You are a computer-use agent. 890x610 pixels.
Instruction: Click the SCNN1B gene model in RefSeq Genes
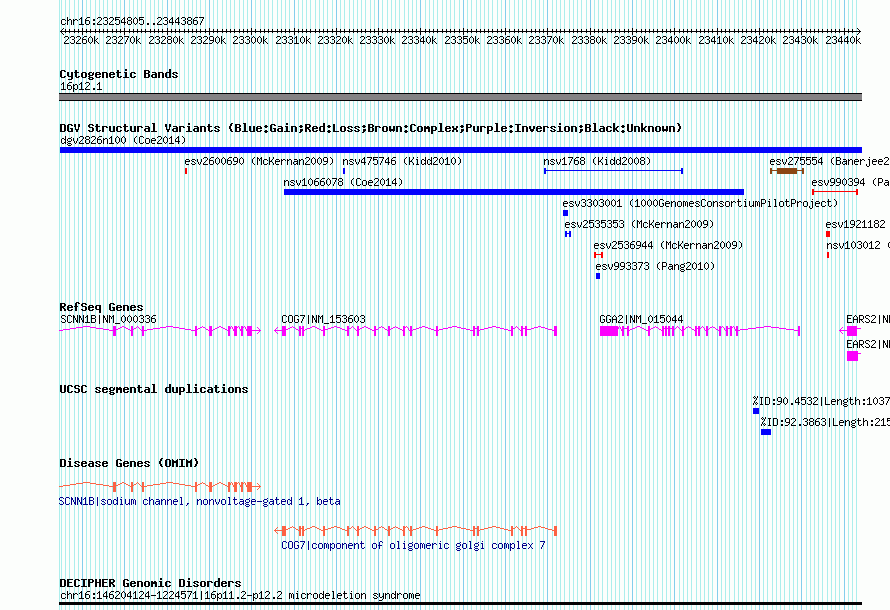click(160, 331)
